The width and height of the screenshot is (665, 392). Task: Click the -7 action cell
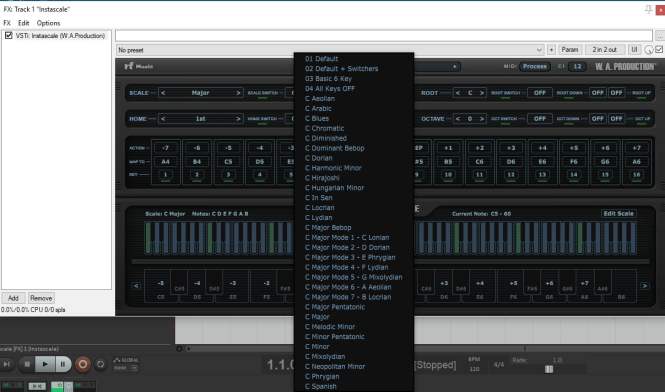(165, 148)
